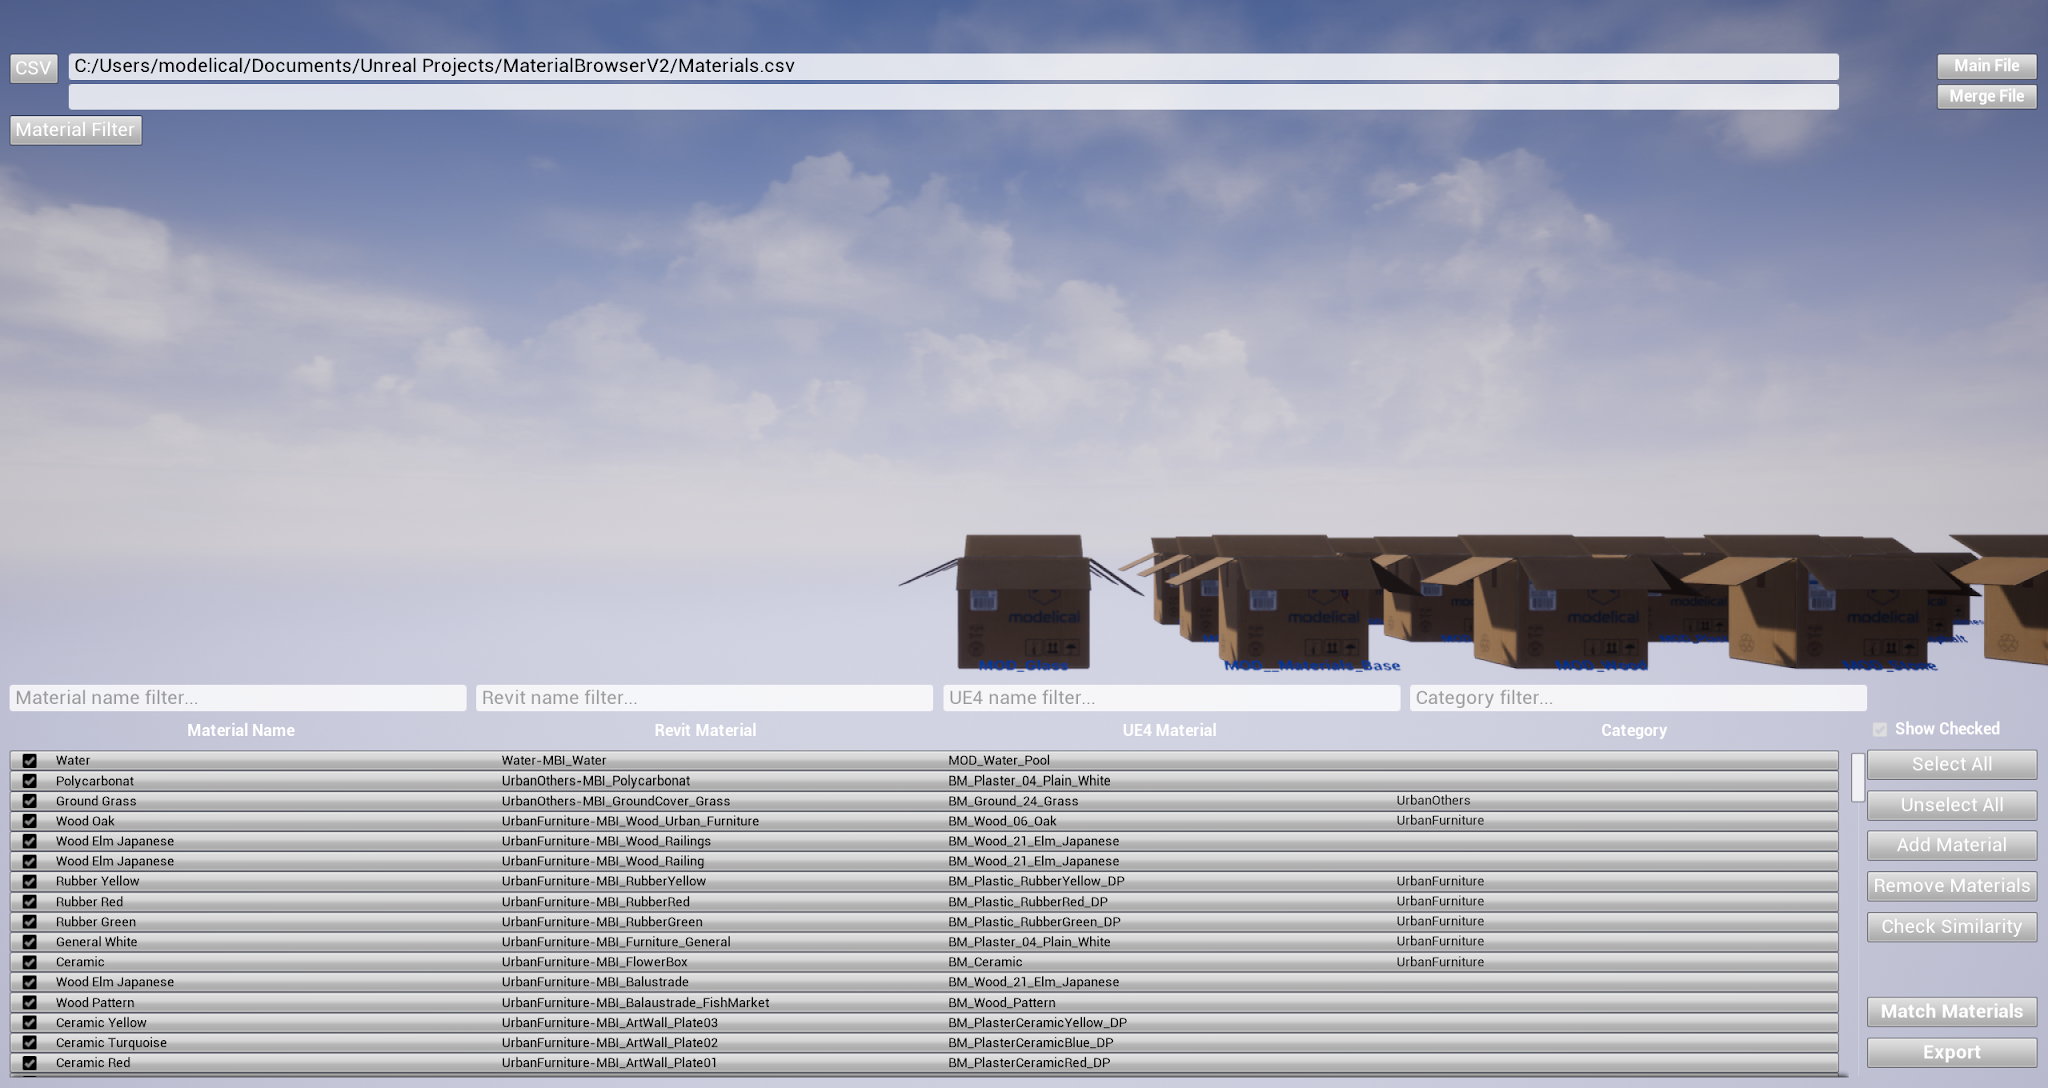The image size is (2048, 1088).
Task: Uncheck the Ceramic Turquoise row checkbox
Action: 30,1043
